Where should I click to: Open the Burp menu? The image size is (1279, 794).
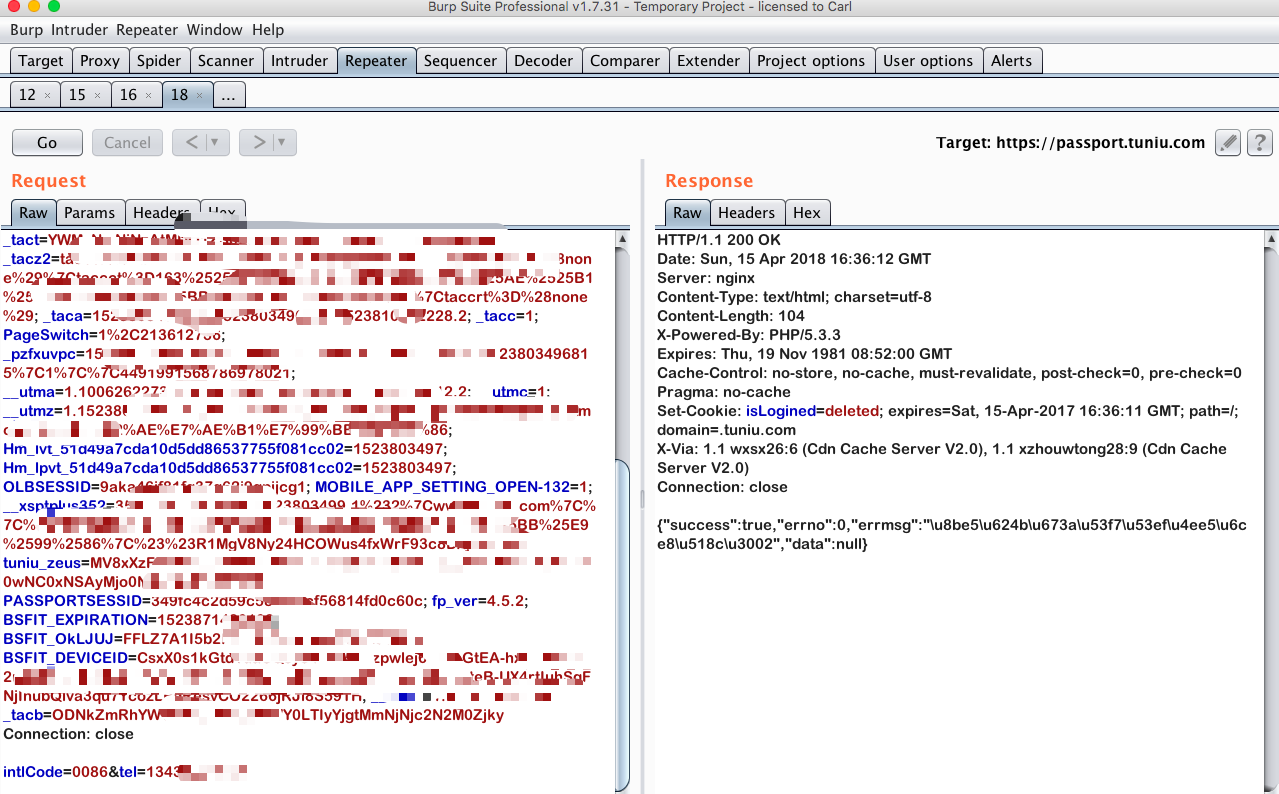click(x=26, y=30)
